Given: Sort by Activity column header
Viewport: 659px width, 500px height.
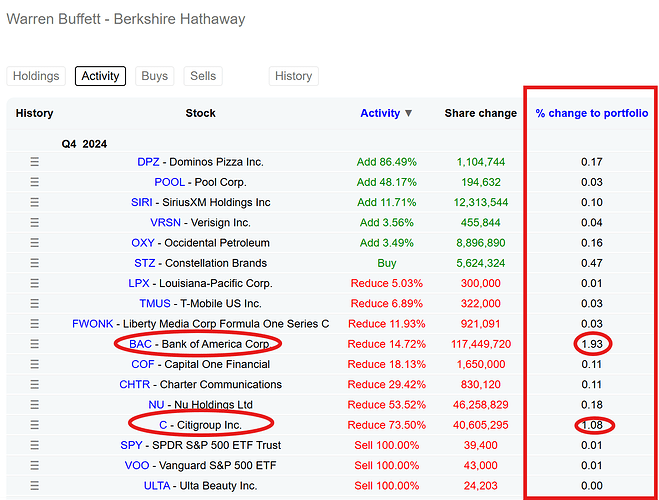Looking at the screenshot, I should click(x=380, y=113).
